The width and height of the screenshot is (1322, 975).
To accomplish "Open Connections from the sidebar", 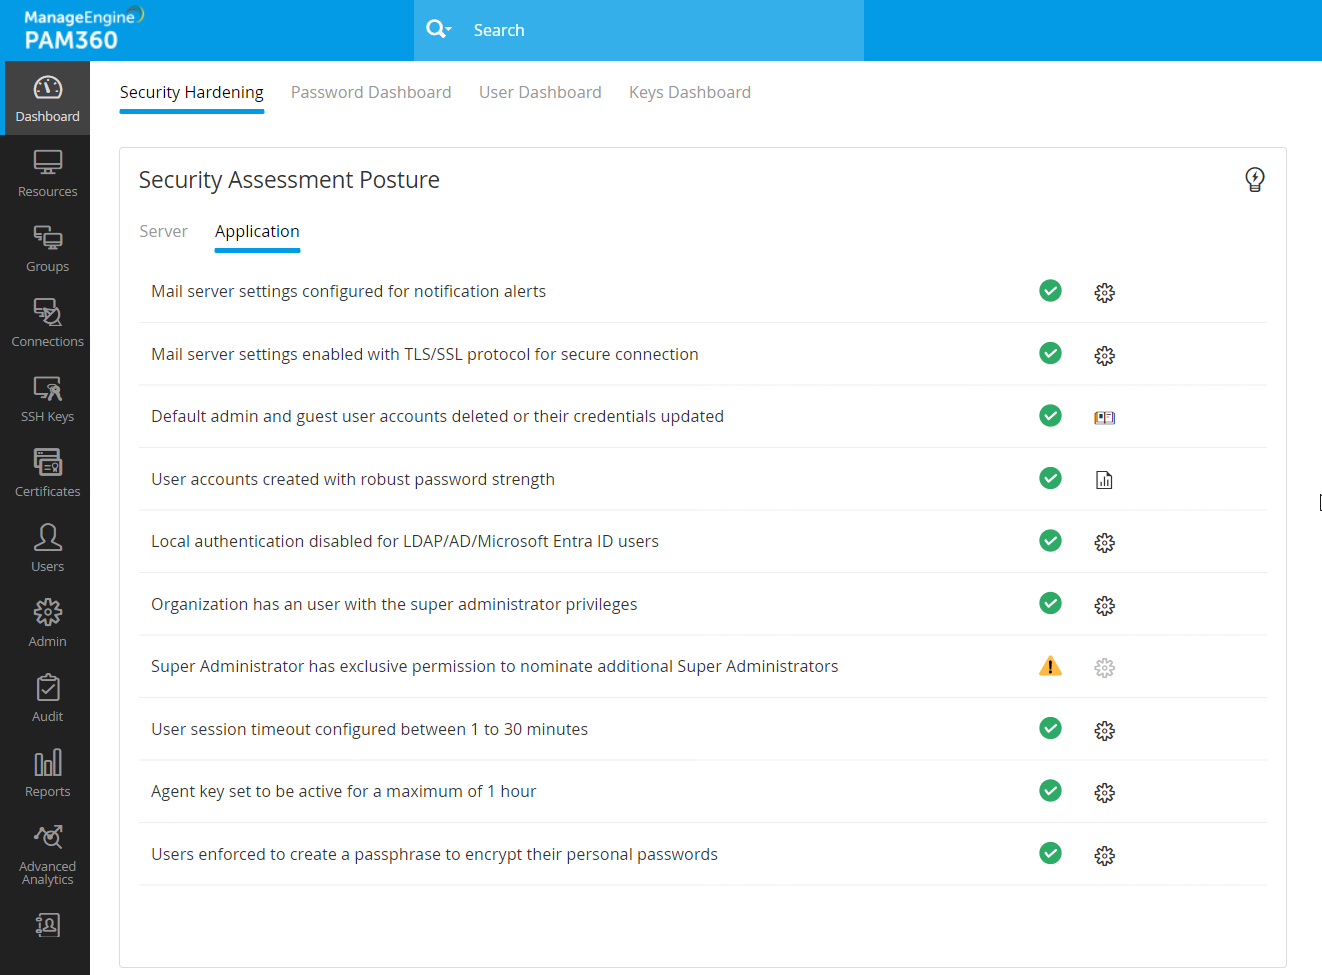I will pyautogui.click(x=47, y=323).
